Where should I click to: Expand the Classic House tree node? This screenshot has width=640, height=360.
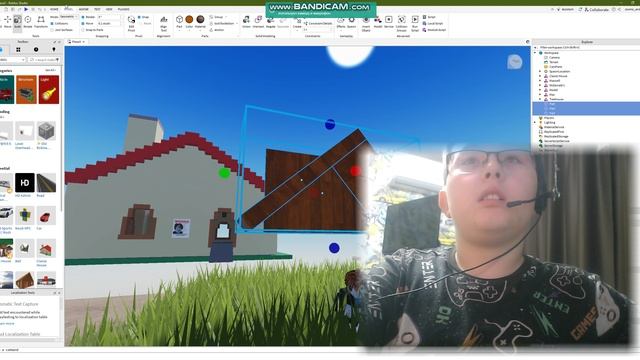[540, 76]
